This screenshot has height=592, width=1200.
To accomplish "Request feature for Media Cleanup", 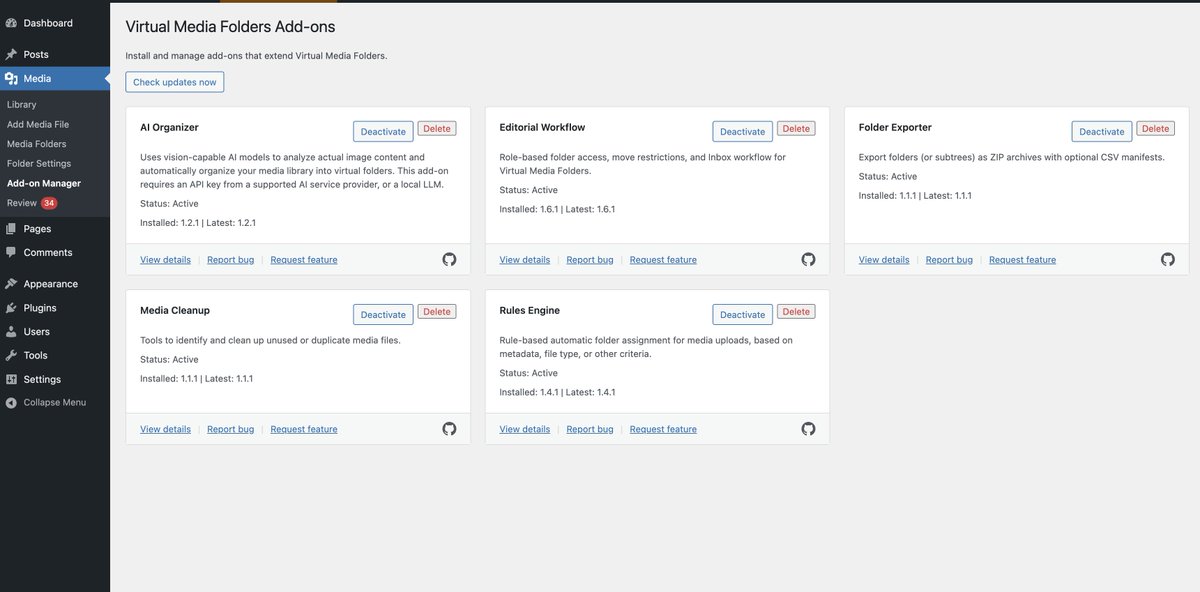I will click(304, 430).
